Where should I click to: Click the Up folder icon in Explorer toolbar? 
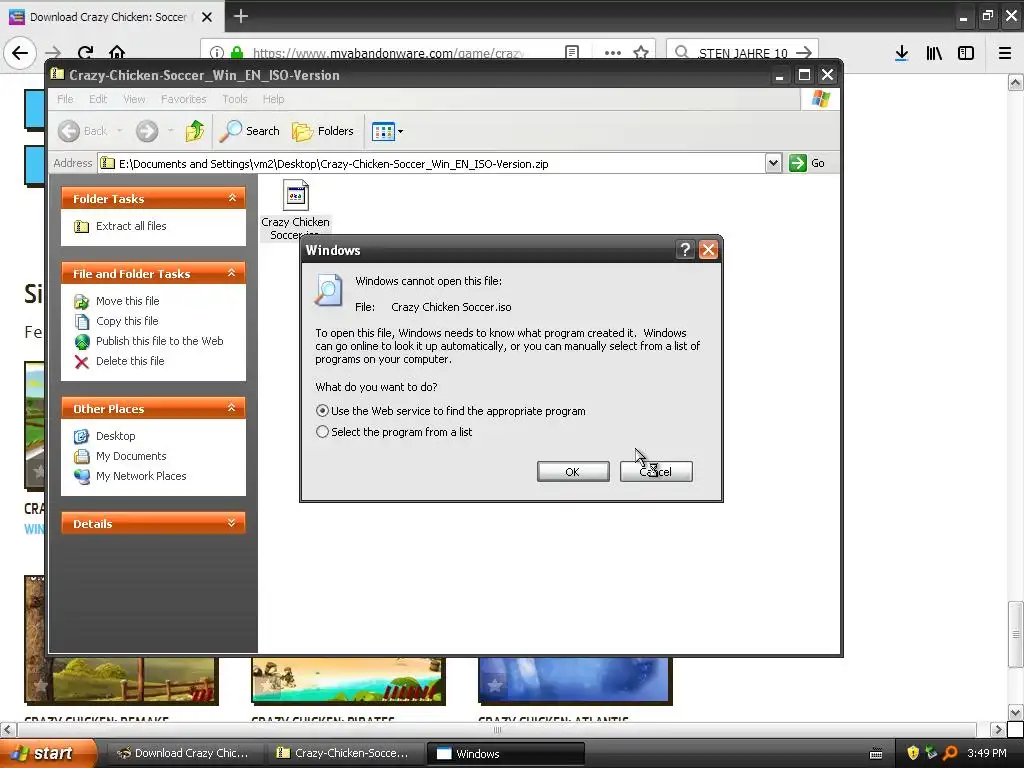pyautogui.click(x=195, y=131)
